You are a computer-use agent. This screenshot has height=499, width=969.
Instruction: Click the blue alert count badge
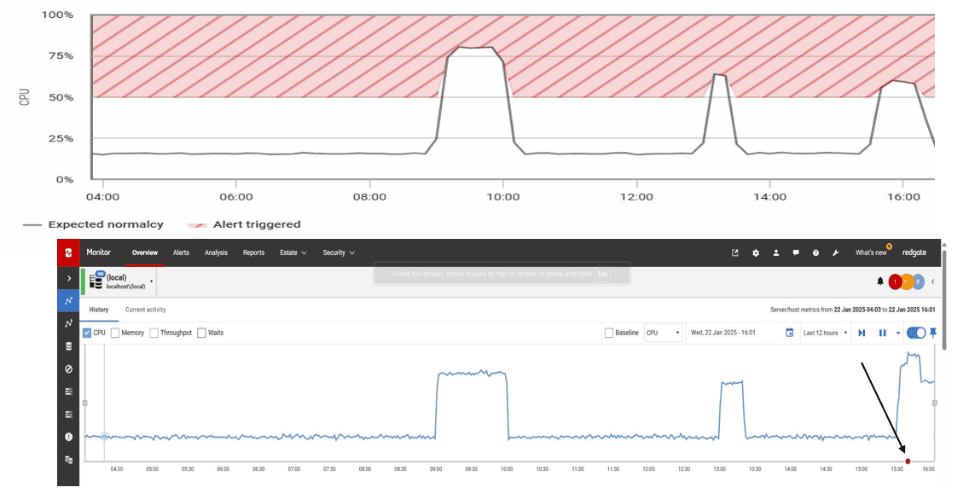(918, 282)
